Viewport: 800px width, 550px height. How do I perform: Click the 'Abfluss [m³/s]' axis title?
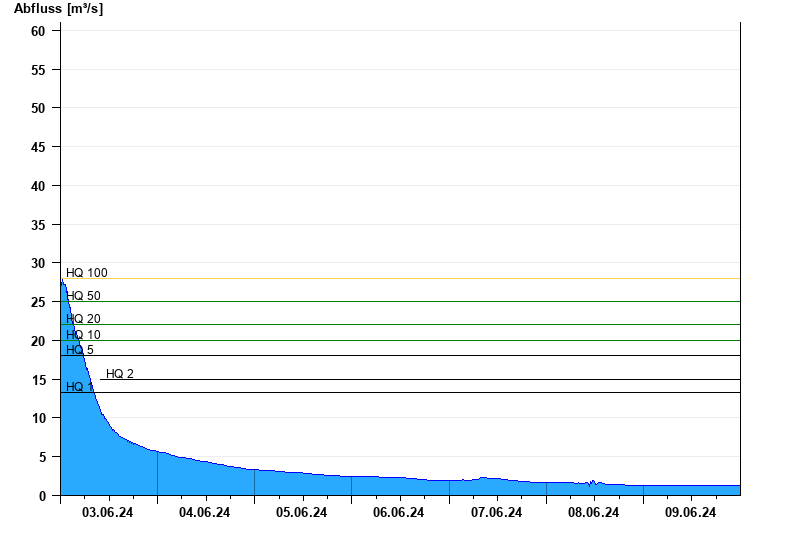point(58,9)
